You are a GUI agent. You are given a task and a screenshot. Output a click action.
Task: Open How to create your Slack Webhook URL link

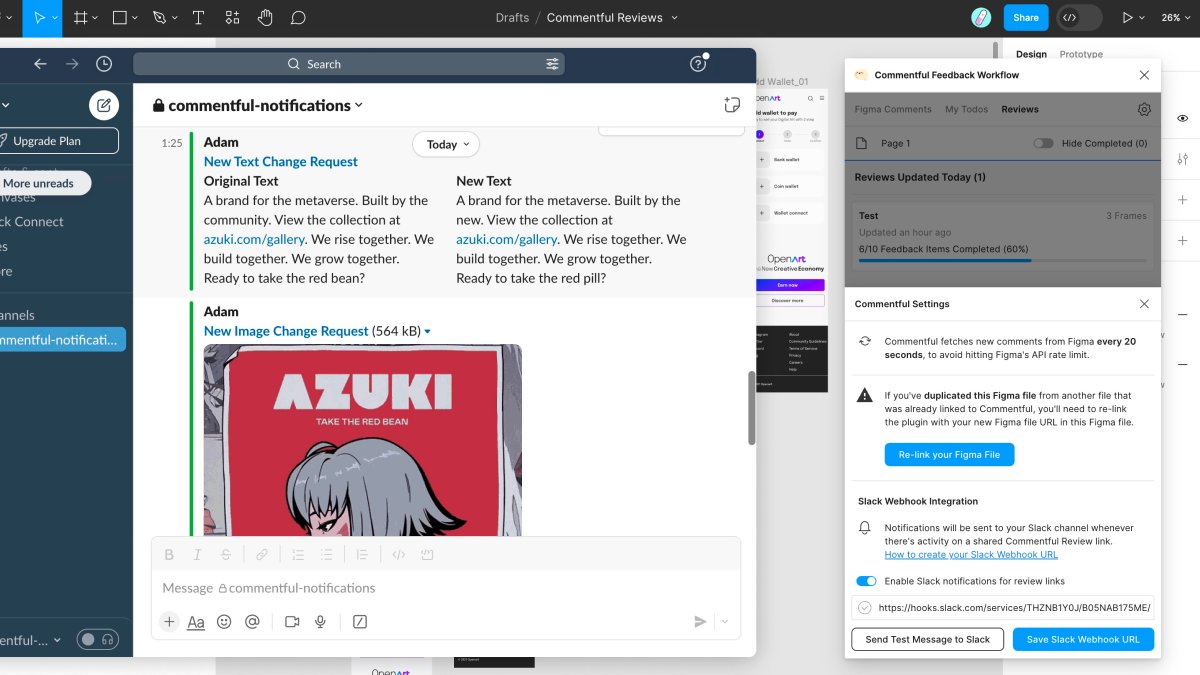tap(971, 554)
